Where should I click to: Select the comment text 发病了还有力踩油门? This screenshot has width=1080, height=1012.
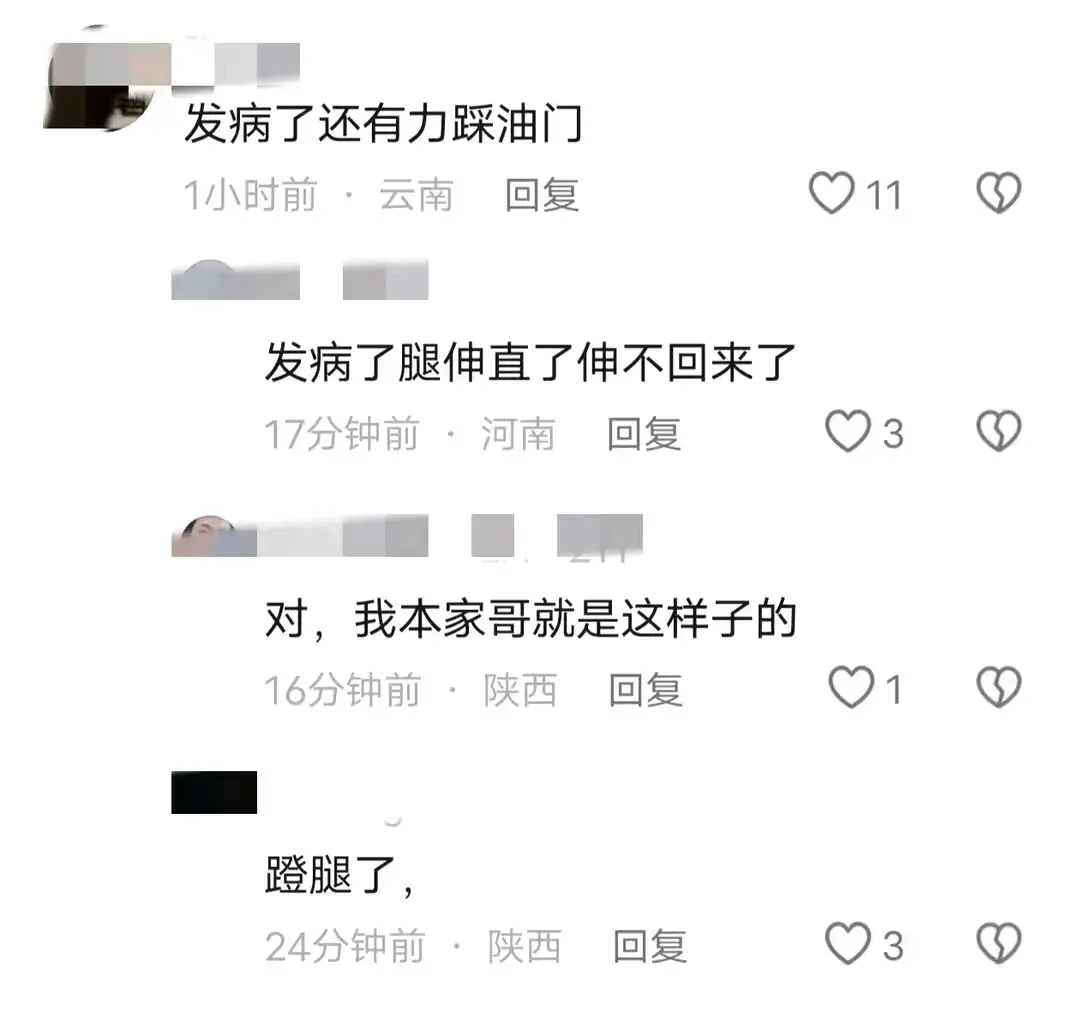coord(384,124)
